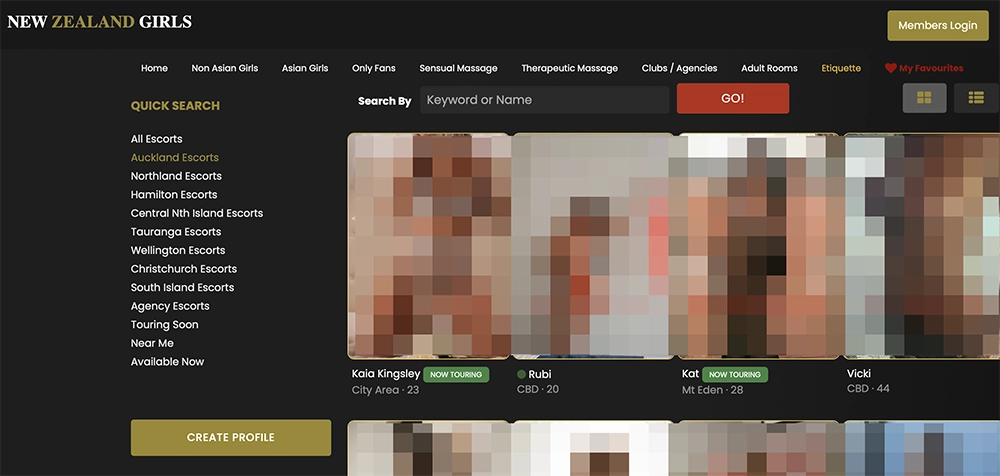
Task: Focus the Keyword or Name search field
Action: (543, 100)
